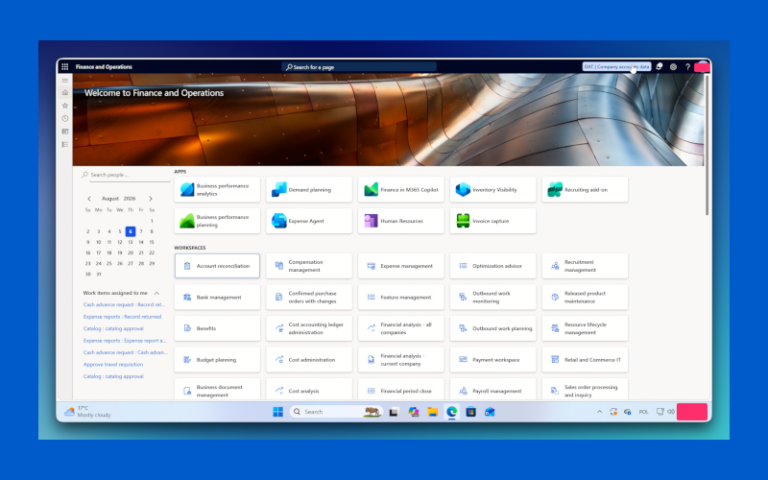Open the Bank management workspace

[217, 297]
